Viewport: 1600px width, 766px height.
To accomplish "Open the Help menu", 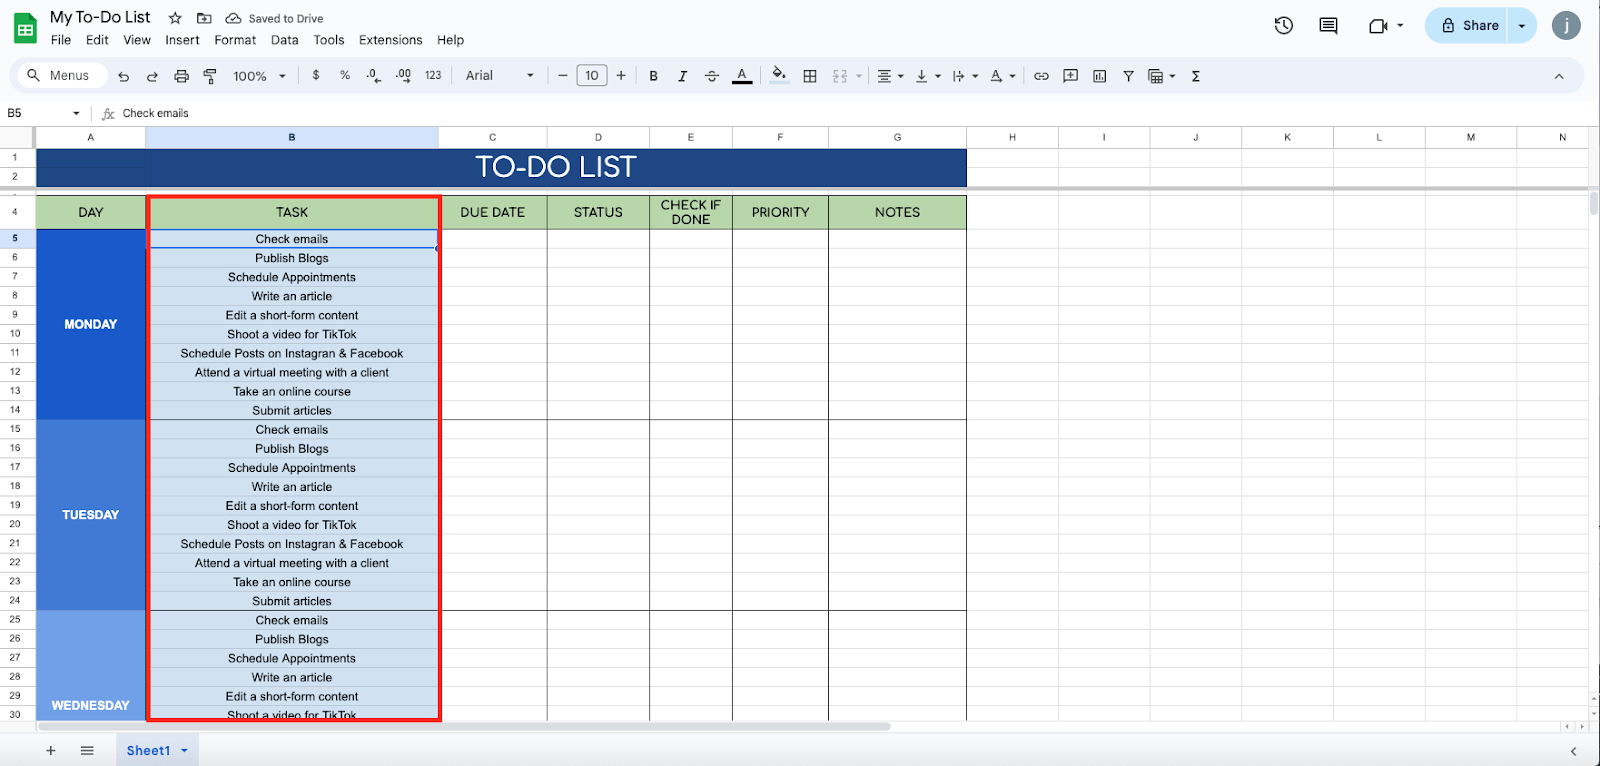I will point(450,40).
